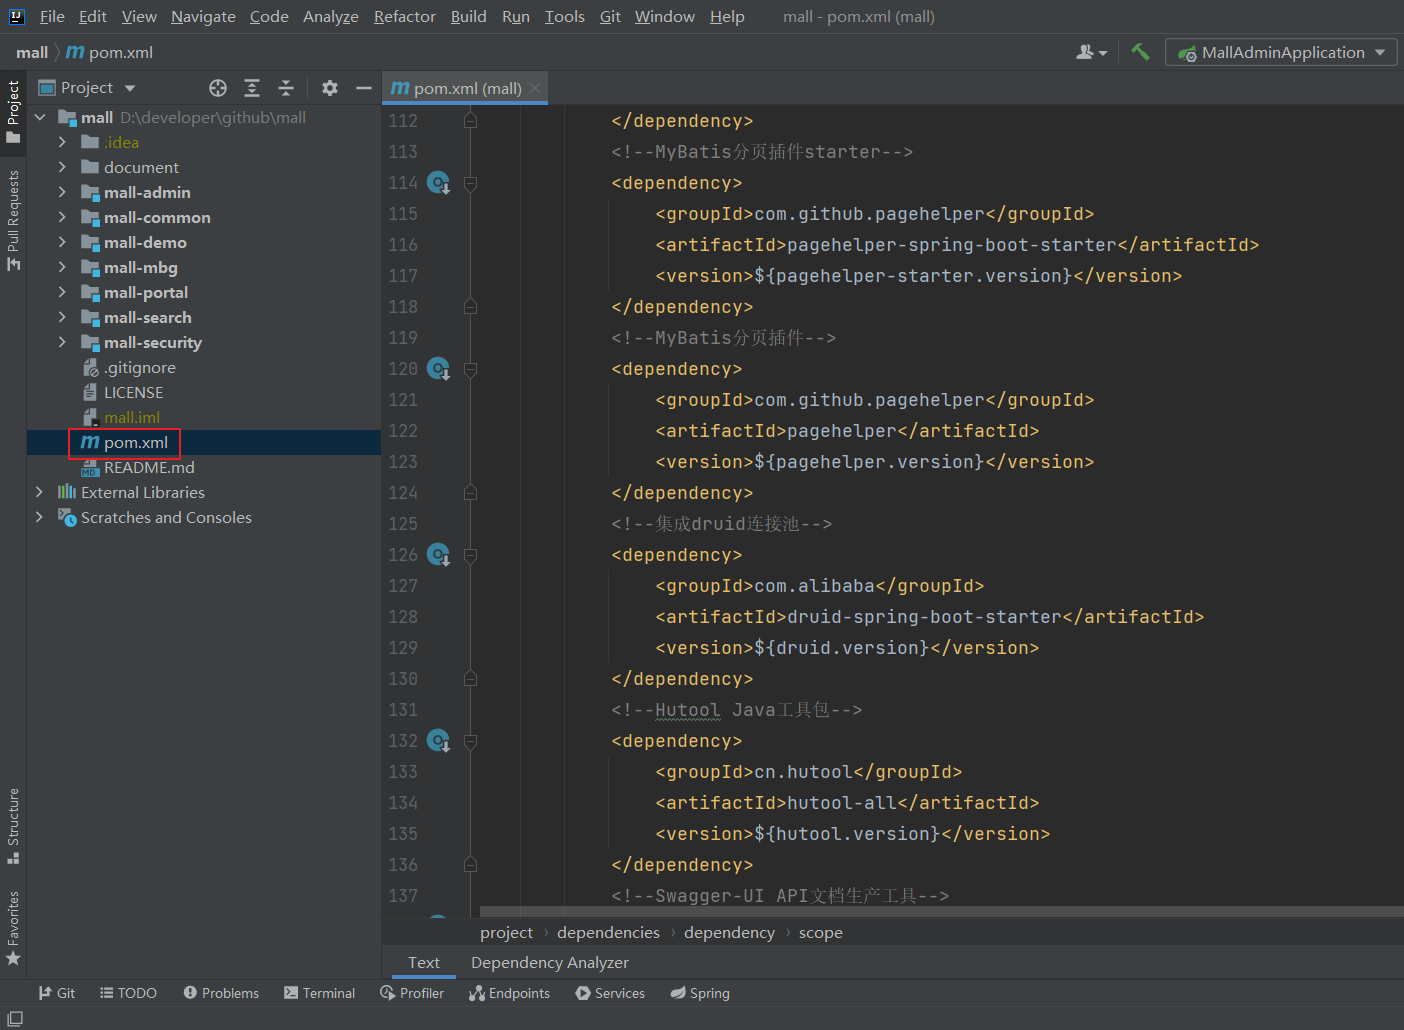Expand the External Libraries node
Image resolution: width=1404 pixels, height=1030 pixels.
(x=39, y=492)
